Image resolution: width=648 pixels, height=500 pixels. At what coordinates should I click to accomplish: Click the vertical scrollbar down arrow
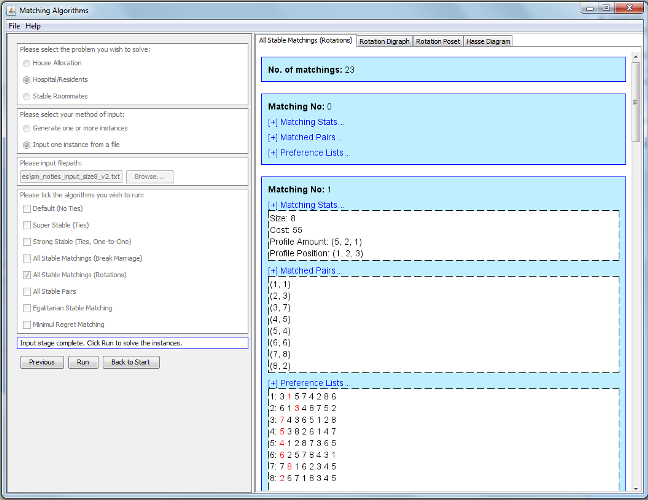point(635,490)
